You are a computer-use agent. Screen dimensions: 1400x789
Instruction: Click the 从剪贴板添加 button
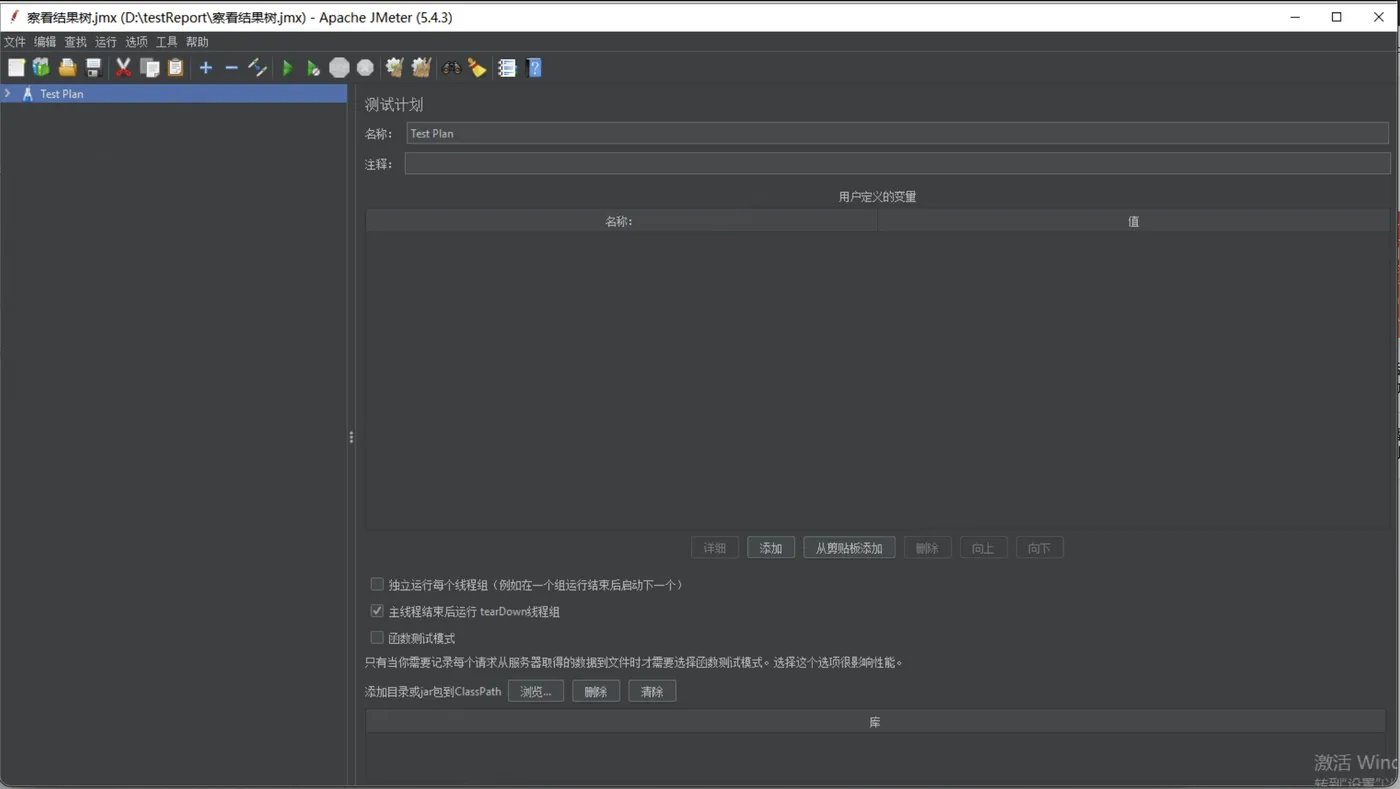point(849,548)
